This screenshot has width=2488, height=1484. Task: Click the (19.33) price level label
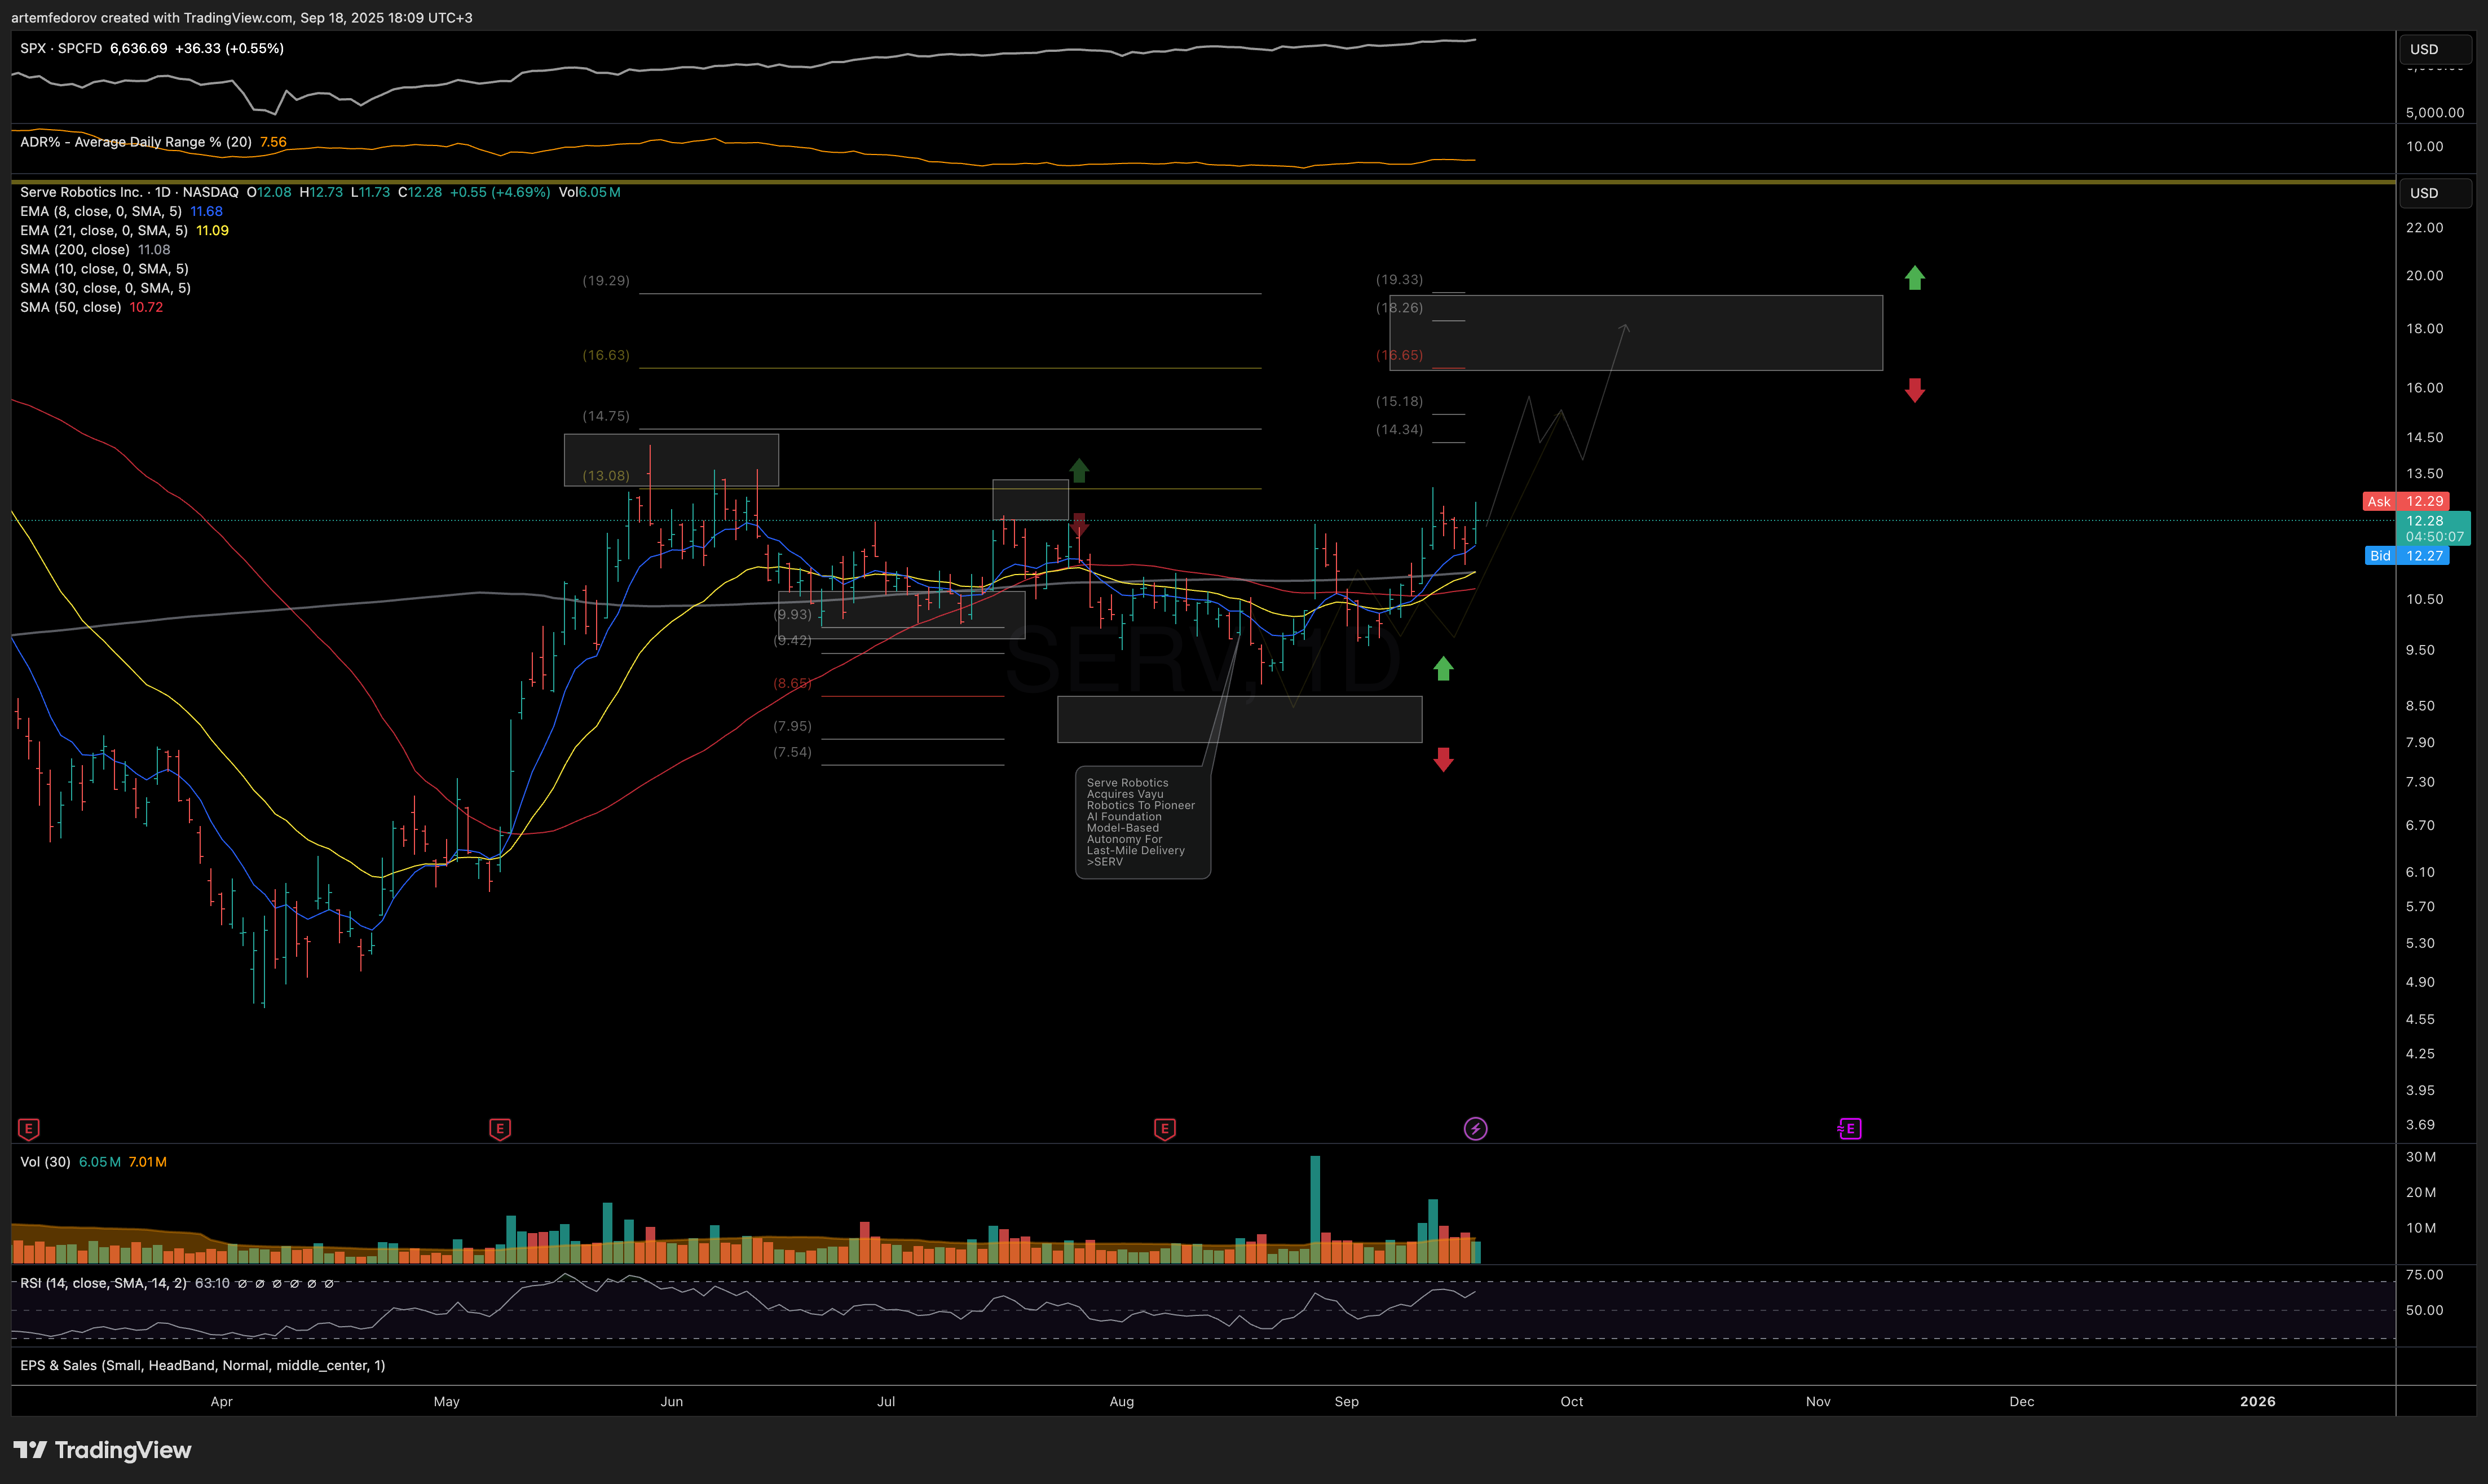pyautogui.click(x=1399, y=279)
